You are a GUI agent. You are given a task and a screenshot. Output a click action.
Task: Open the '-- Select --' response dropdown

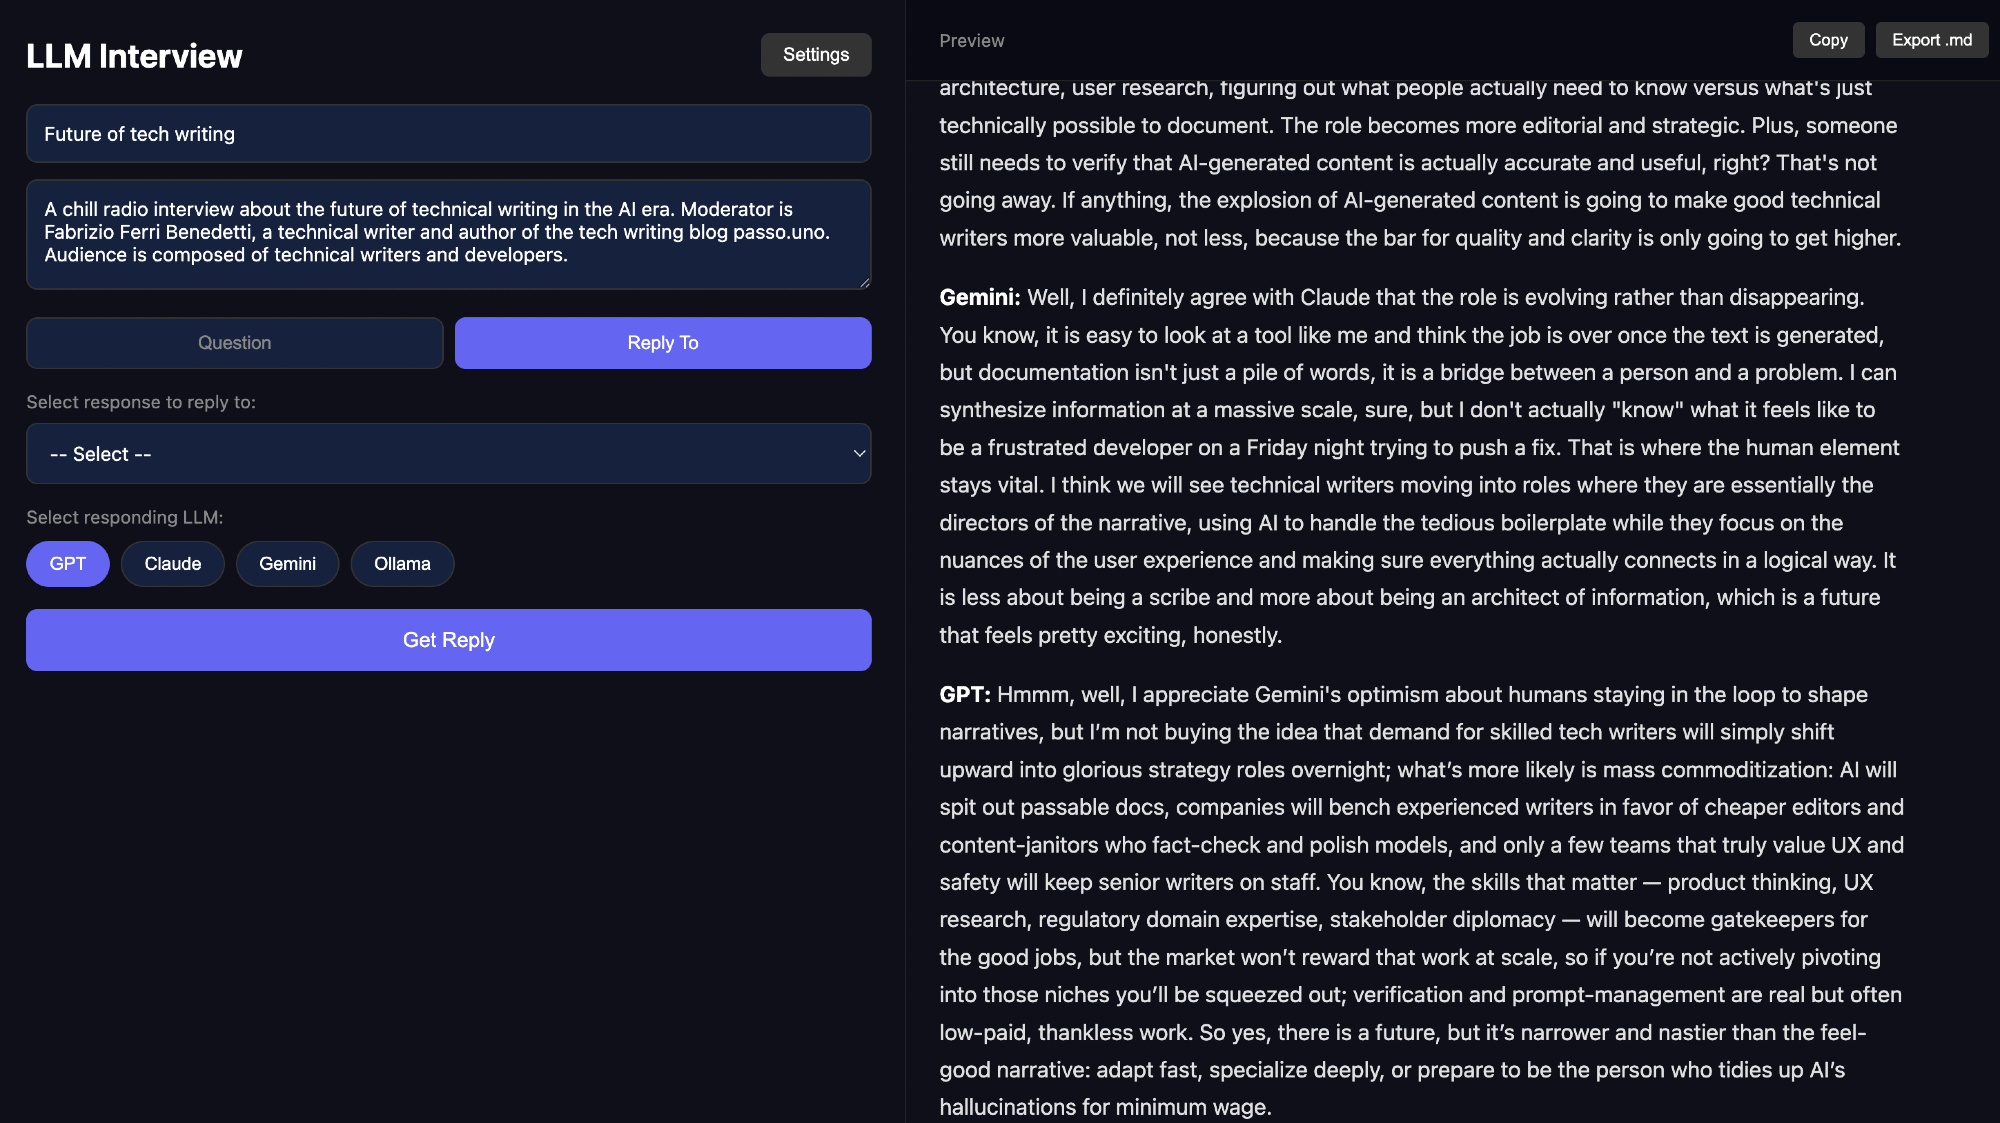(x=448, y=454)
